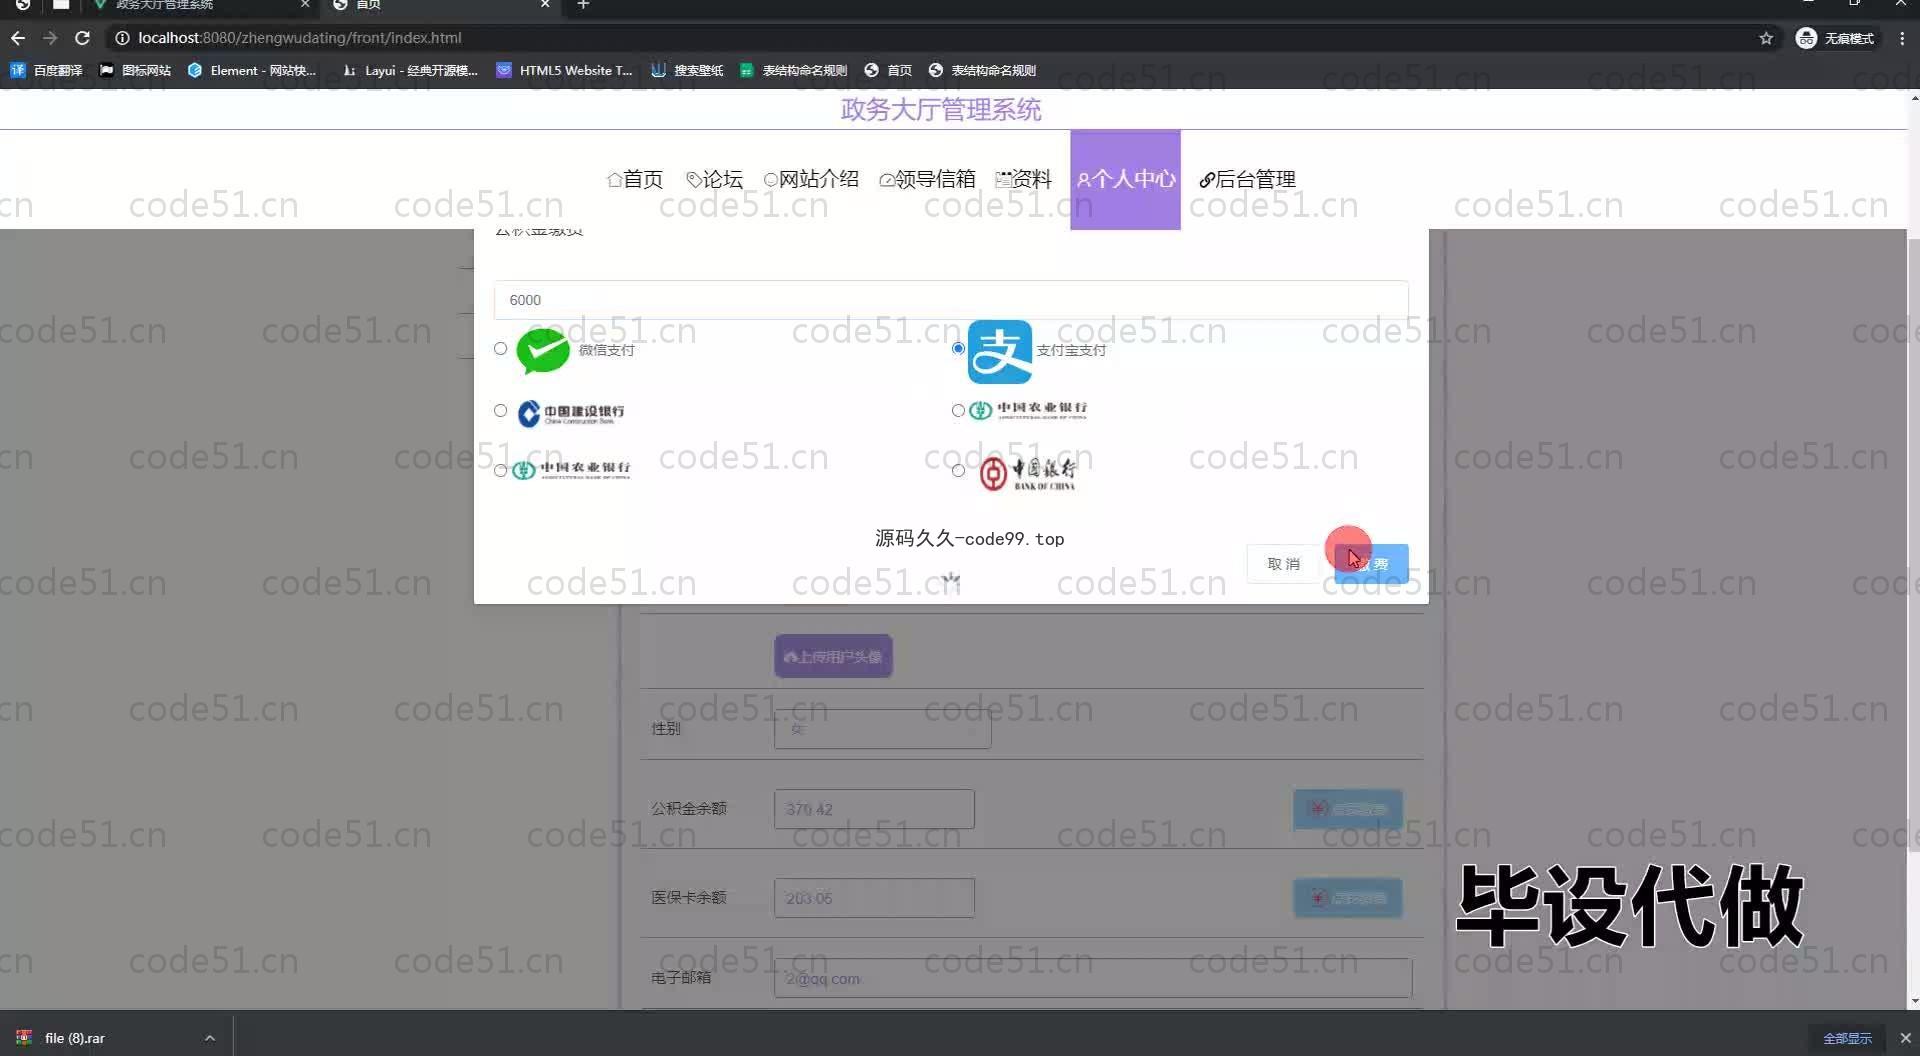Open 后台管理 admin link
Viewport: 1920px width, 1056px height.
point(1247,179)
